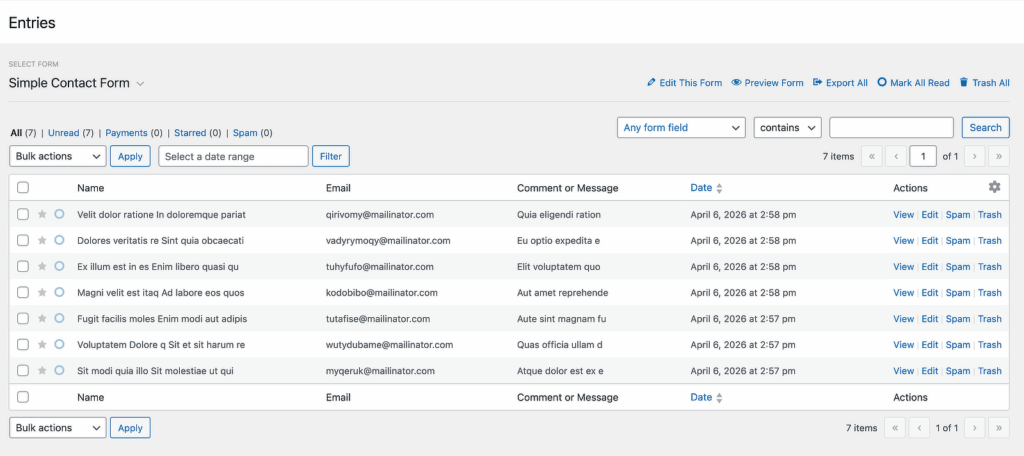Check the Ex illum est entry

(x=23, y=267)
